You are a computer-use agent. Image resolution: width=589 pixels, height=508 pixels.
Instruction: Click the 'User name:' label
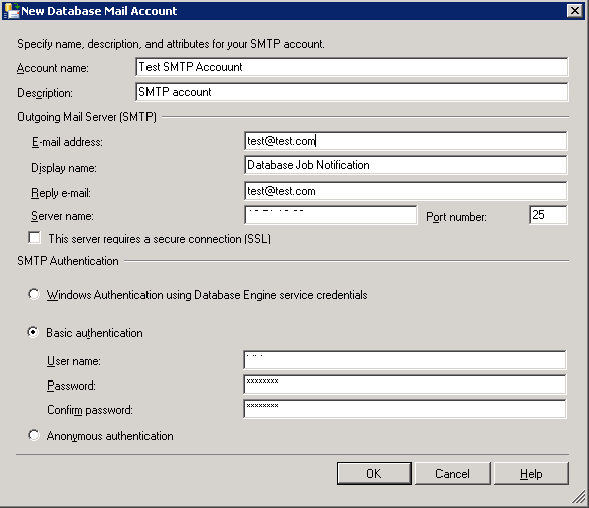pos(74,361)
